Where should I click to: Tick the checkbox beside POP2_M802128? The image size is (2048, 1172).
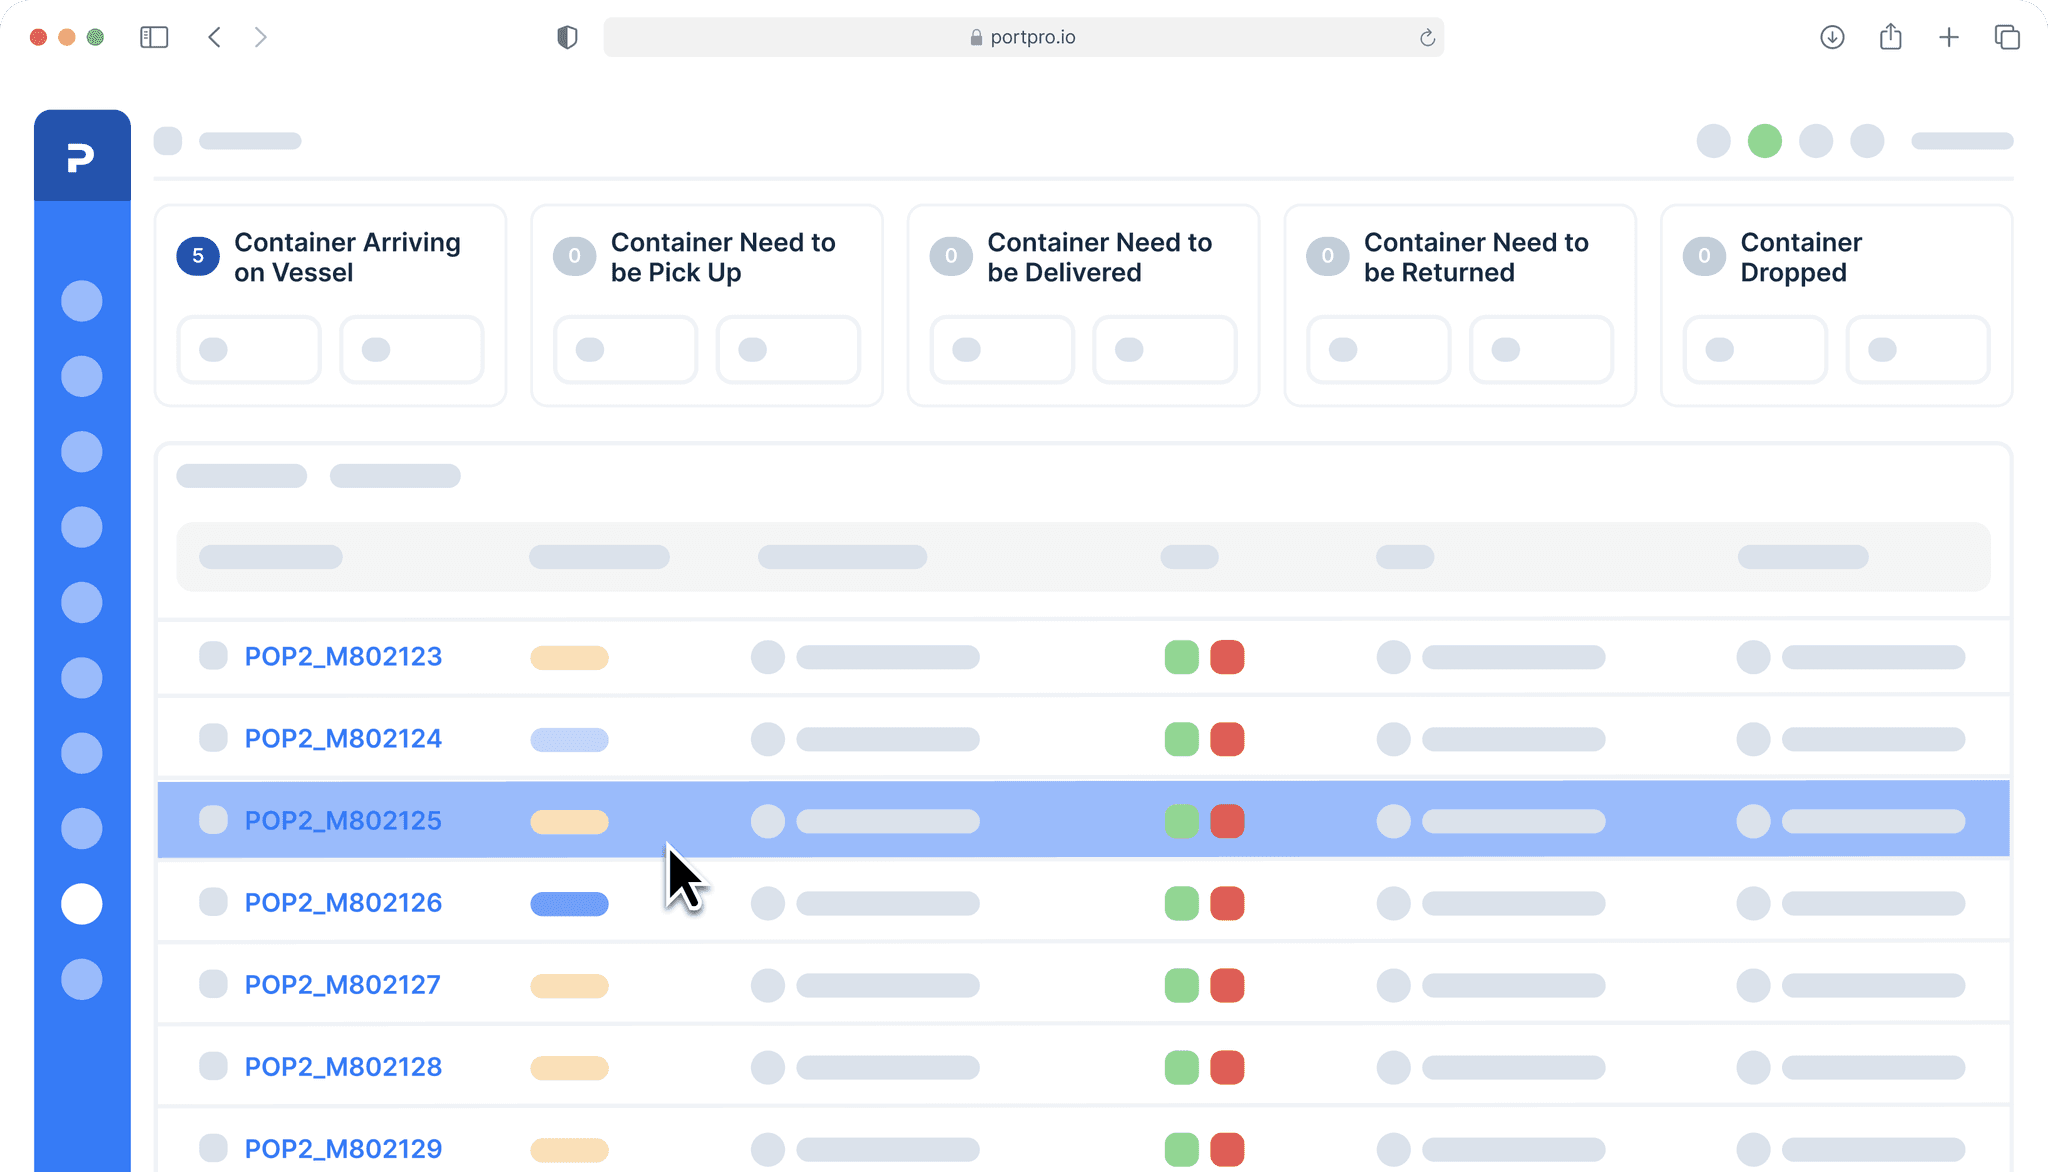[213, 1066]
